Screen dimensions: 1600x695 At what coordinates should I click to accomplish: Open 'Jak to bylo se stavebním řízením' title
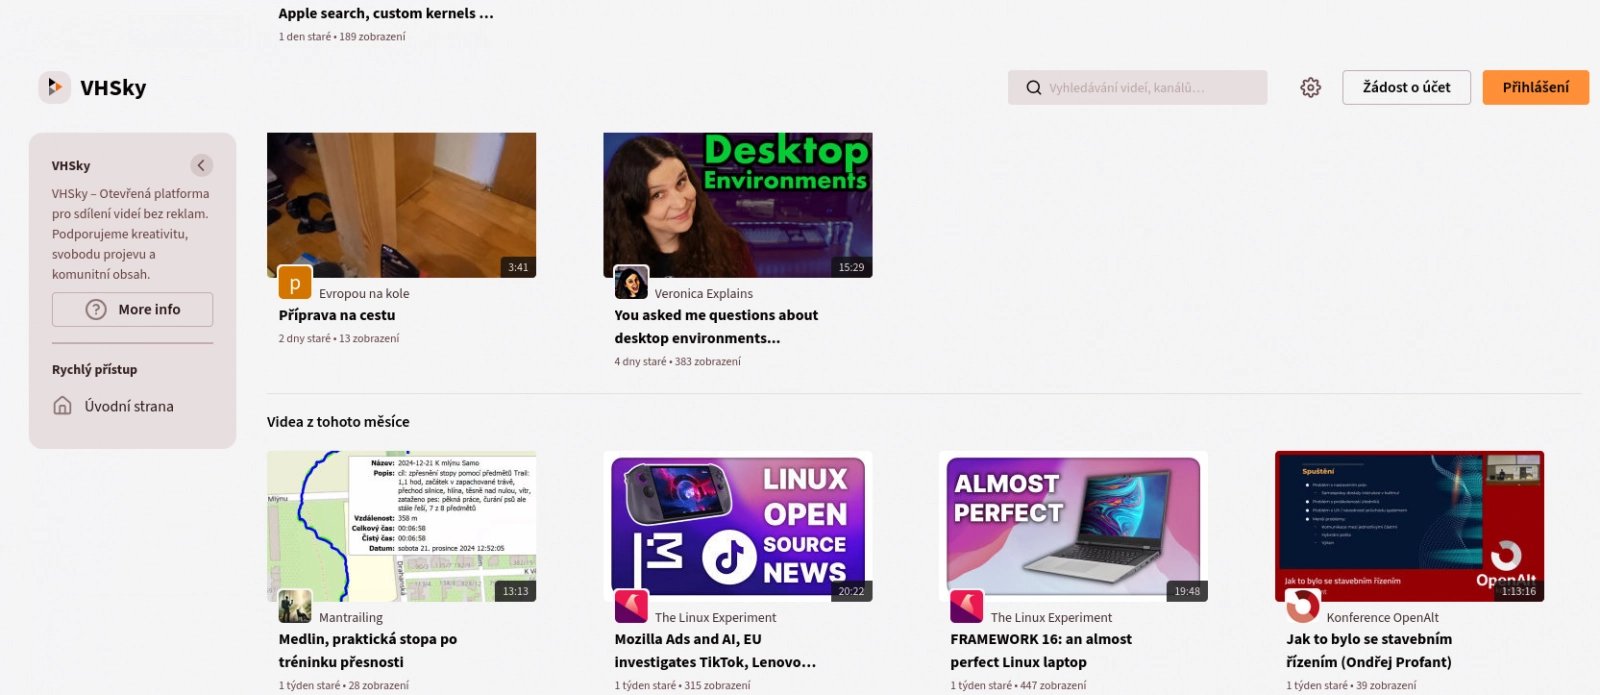coord(1369,651)
